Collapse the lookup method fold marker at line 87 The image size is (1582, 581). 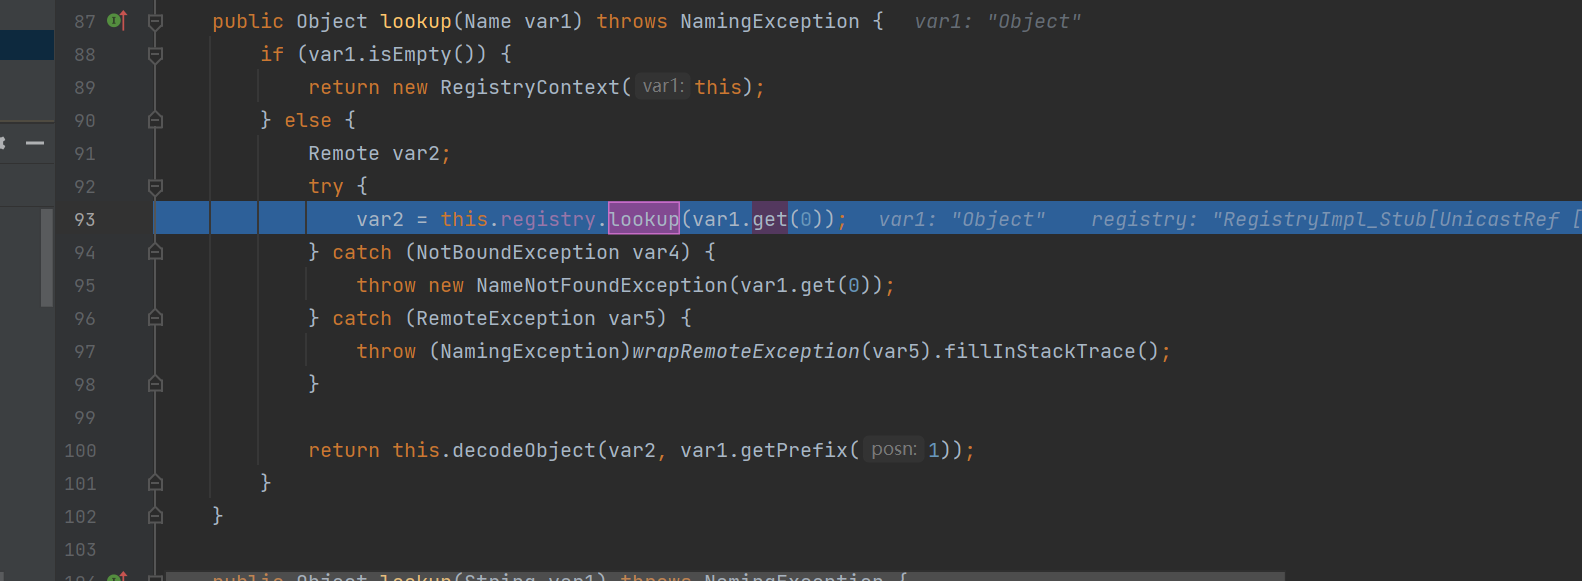[x=155, y=21]
